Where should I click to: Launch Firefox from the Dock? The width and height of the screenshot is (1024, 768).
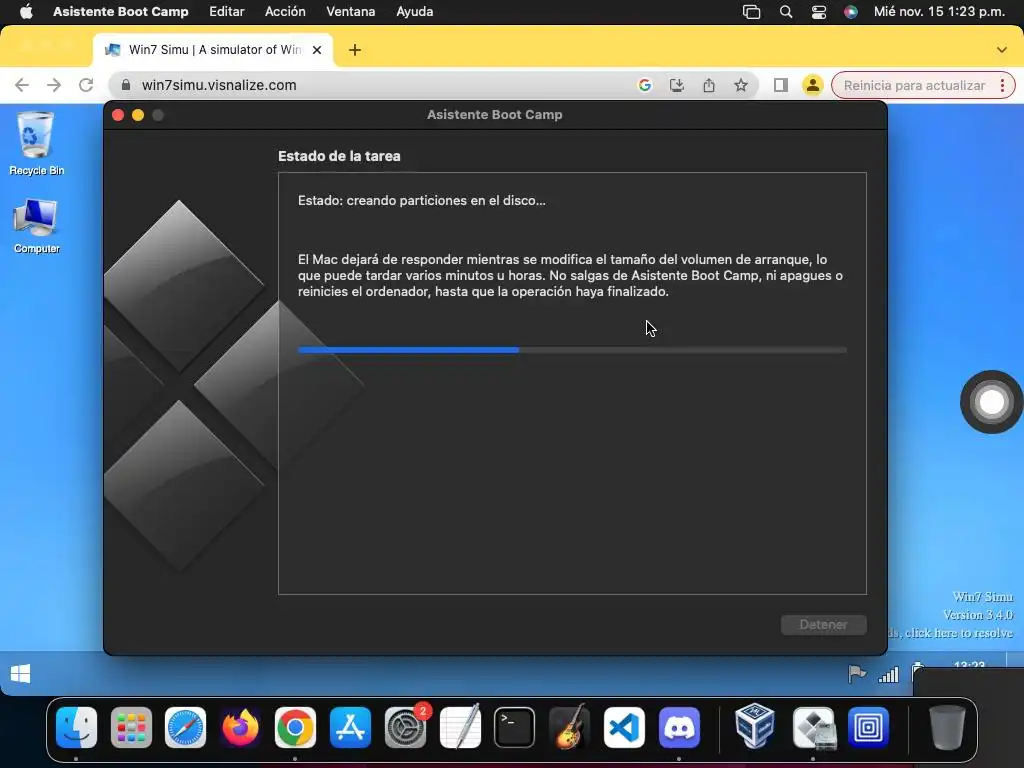[x=240, y=727]
